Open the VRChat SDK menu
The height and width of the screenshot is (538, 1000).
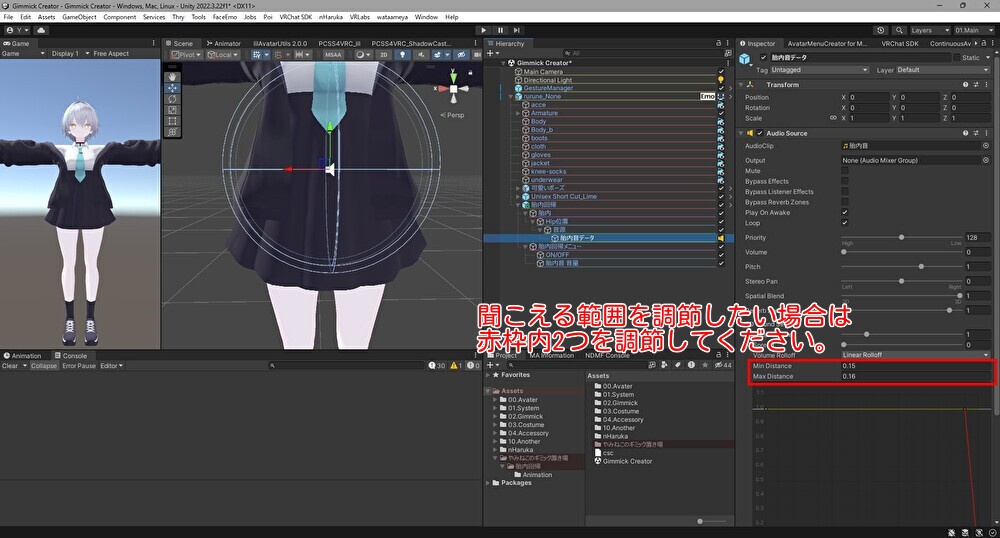pos(295,17)
